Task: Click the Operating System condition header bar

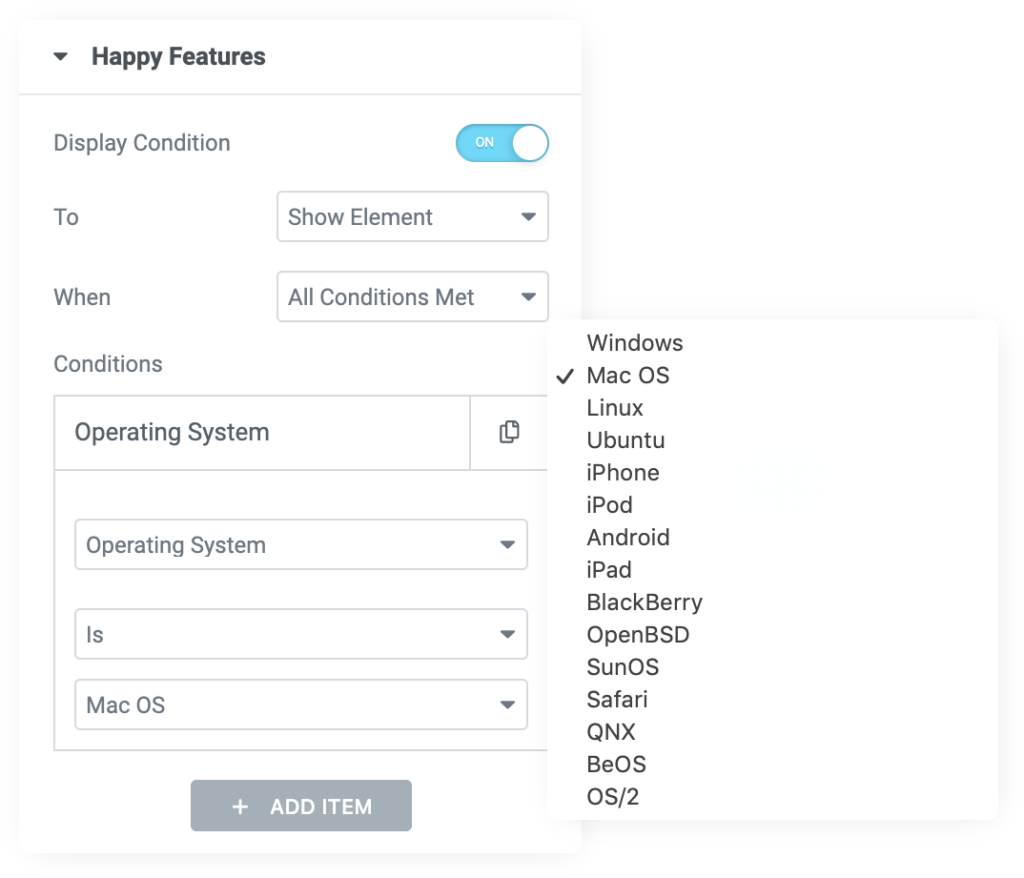Action: pos(260,432)
